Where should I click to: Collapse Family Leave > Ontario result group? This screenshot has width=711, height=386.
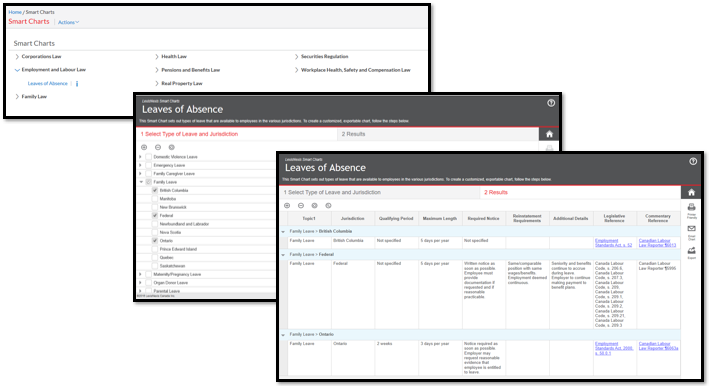pyautogui.click(x=283, y=335)
